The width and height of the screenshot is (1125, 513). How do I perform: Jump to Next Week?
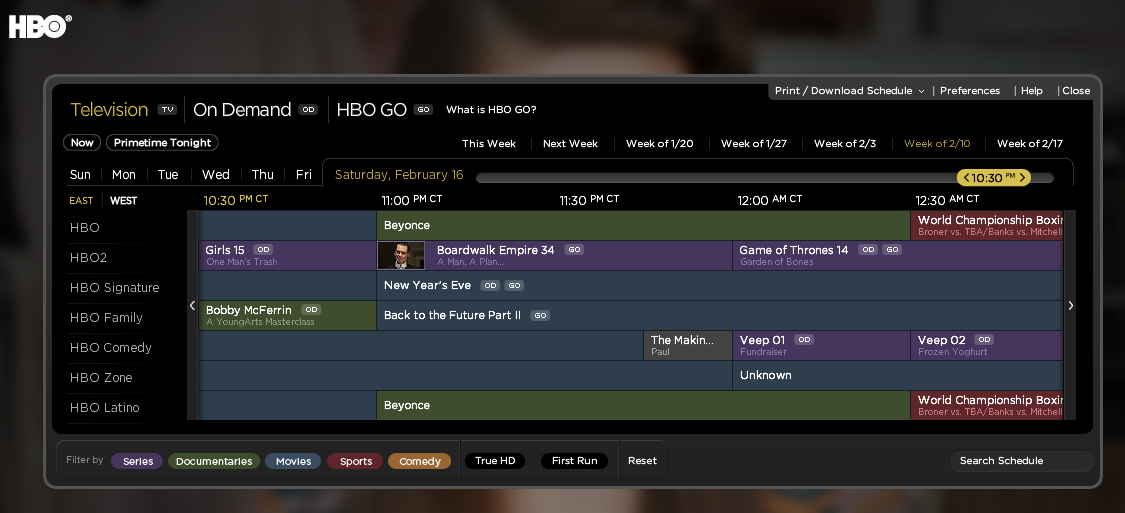[x=570, y=143]
